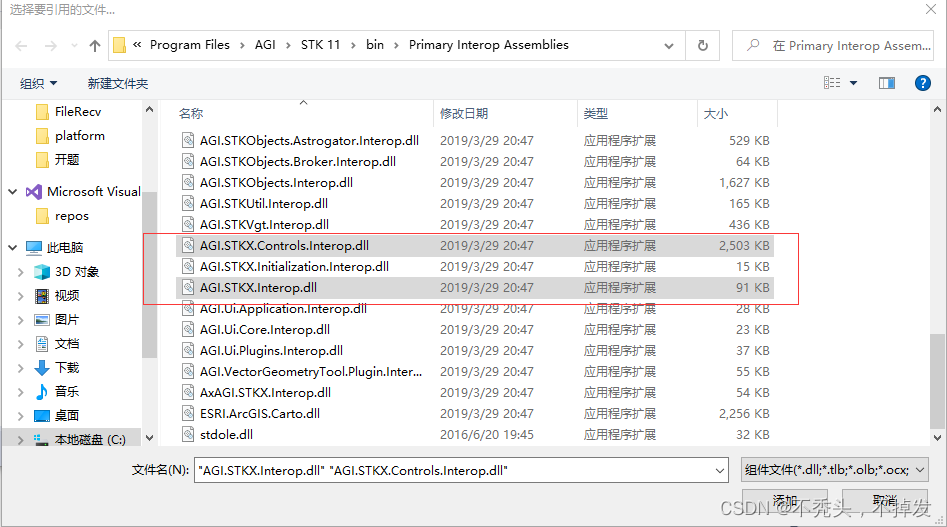Select 视频 in navigation tree
This screenshot has height=527, width=947.
66,296
